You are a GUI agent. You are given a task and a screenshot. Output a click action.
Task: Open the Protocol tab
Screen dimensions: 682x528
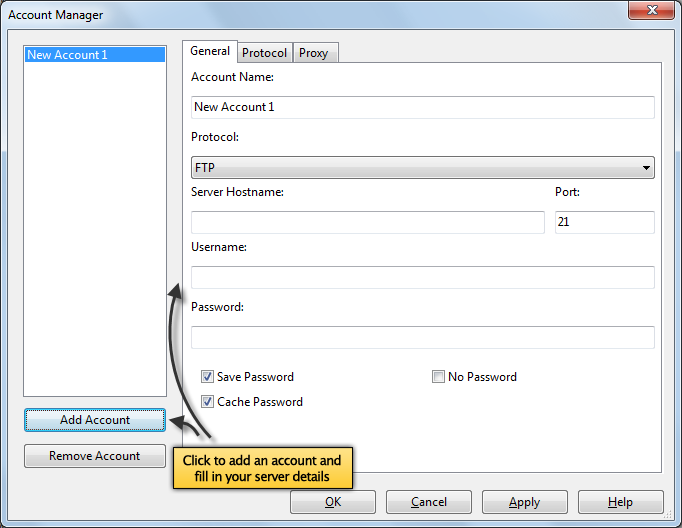264,53
